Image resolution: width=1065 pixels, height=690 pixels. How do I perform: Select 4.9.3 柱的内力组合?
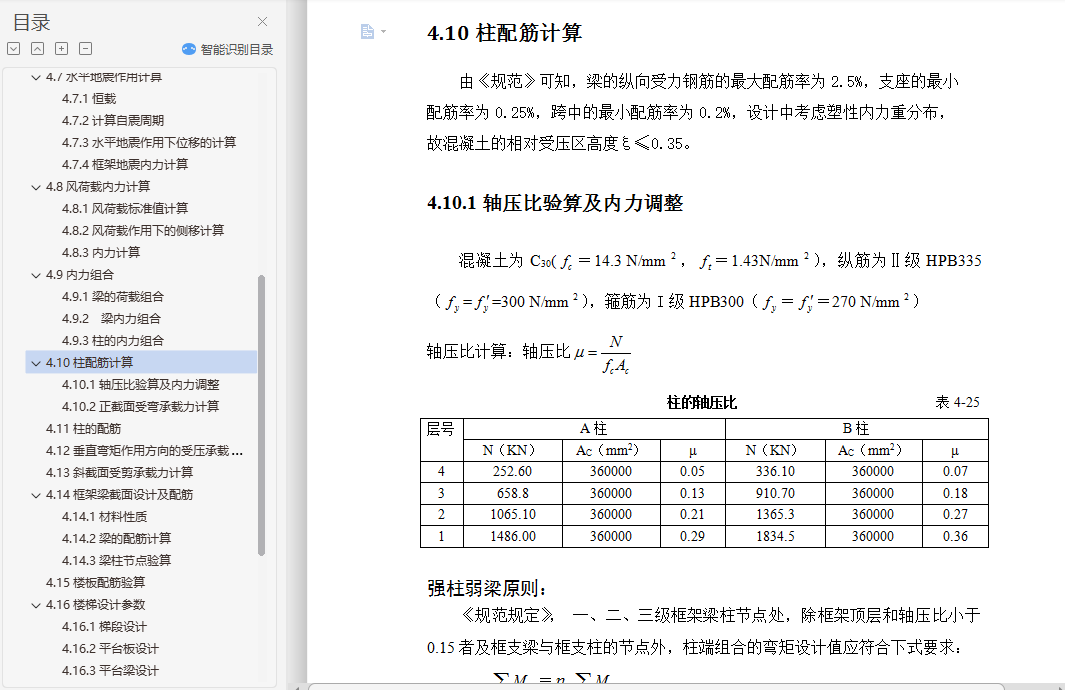[113, 341]
